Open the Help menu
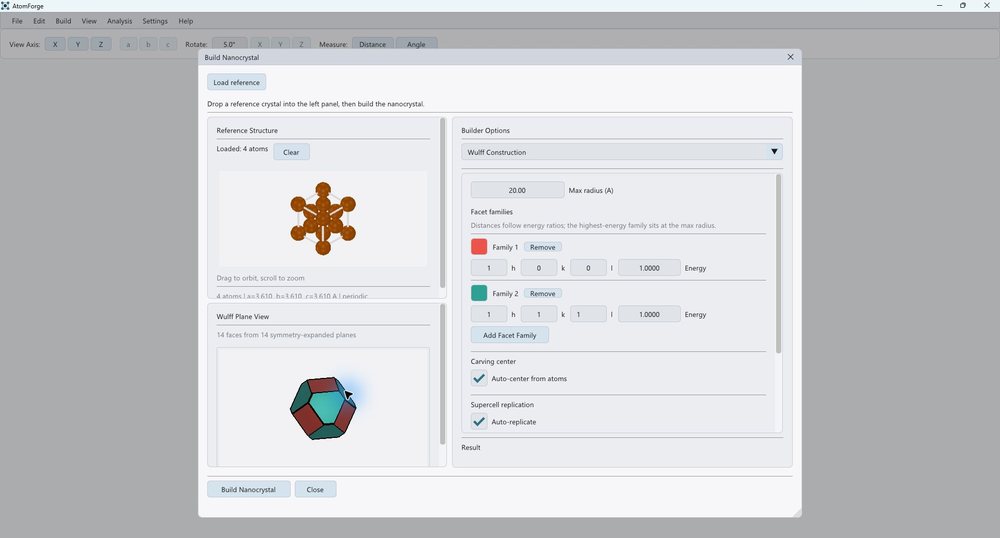 186,21
